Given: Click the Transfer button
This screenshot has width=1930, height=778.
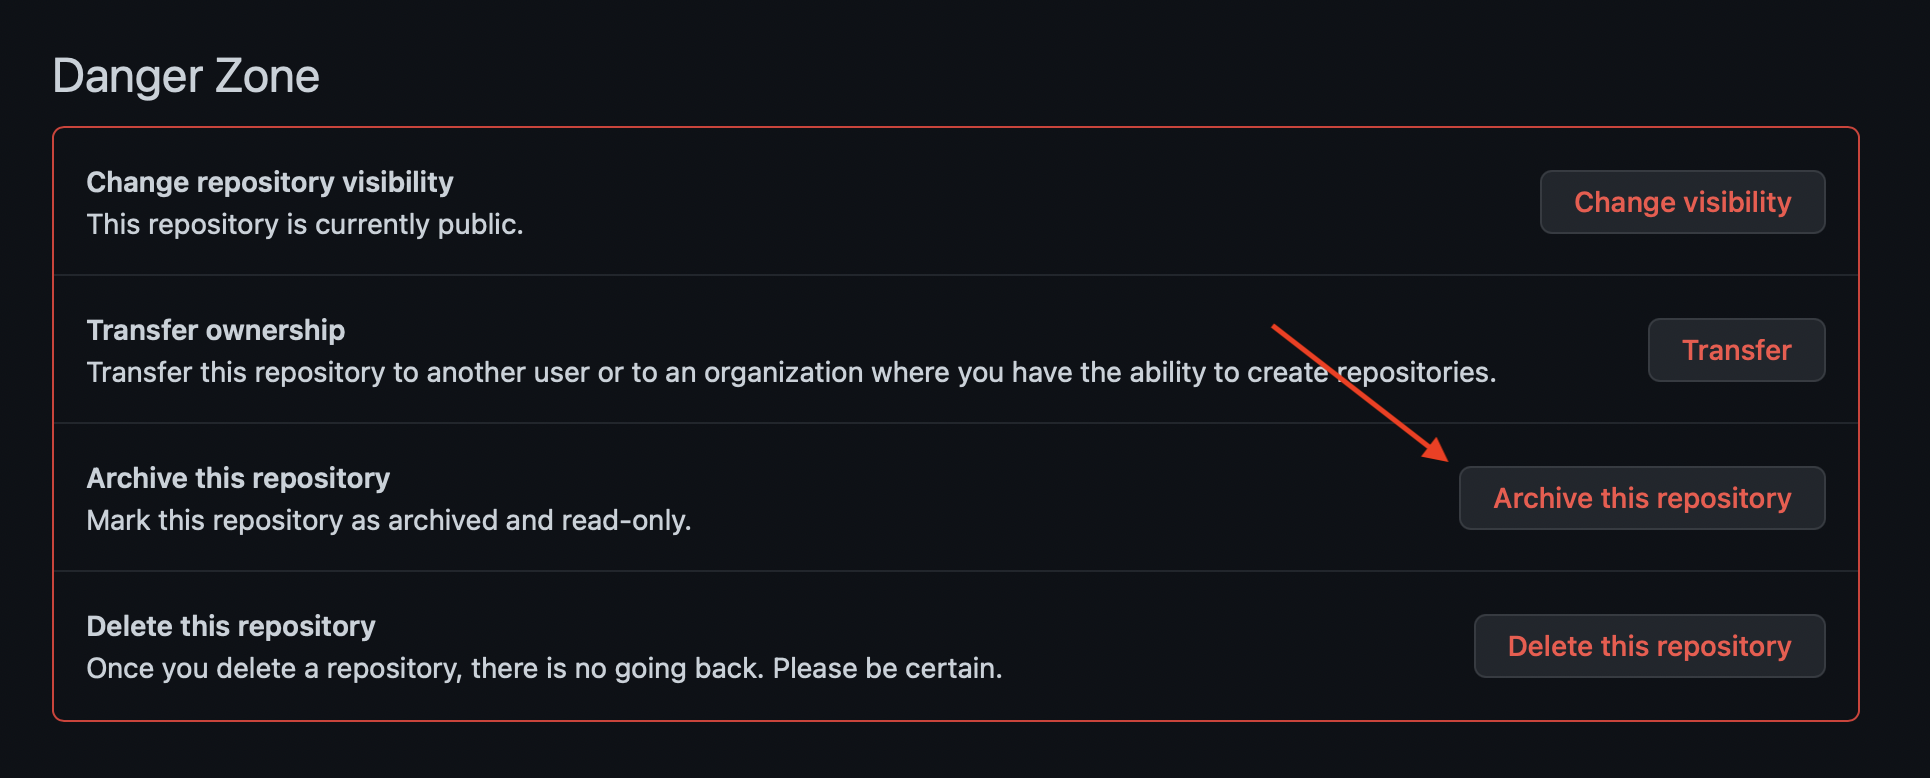Looking at the screenshot, I should pos(1736,349).
